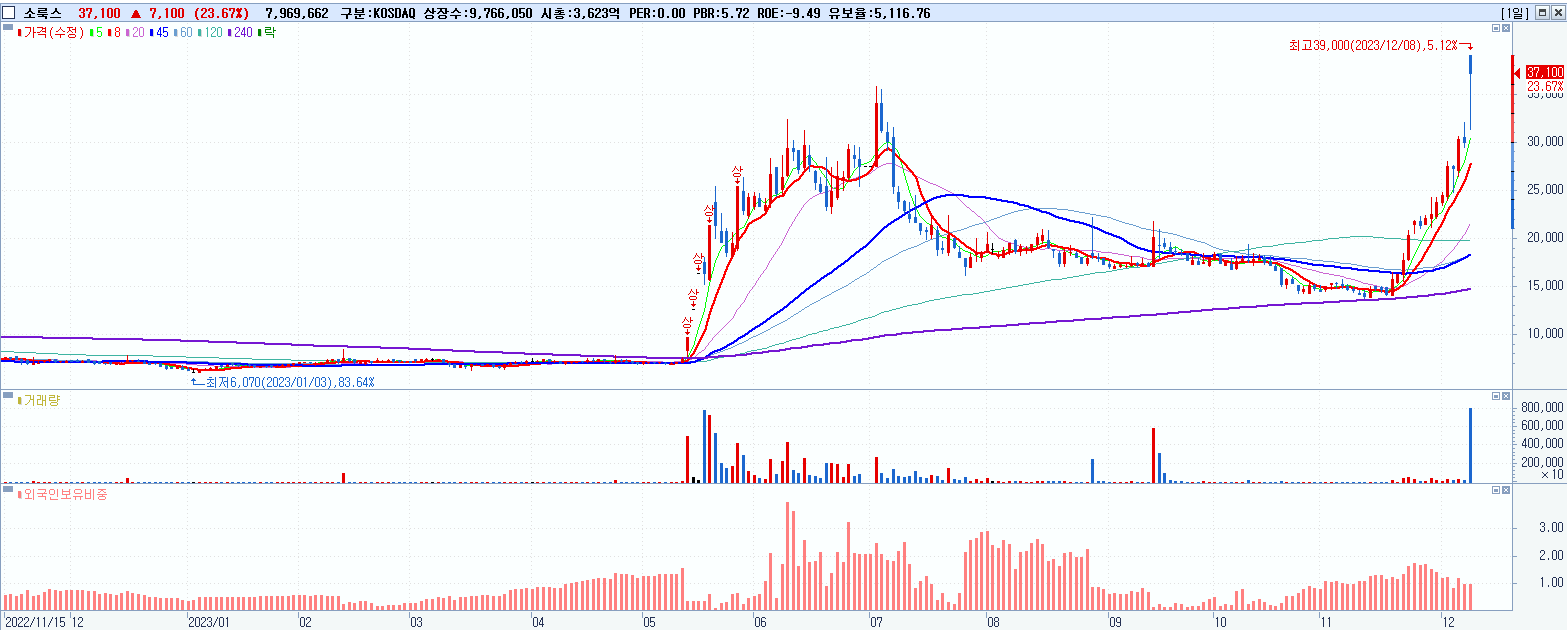Image resolution: width=1567 pixels, height=630 pixels.
Task: Click the 거래량 panel's close icon at right
Action: (x=1505, y=396)
